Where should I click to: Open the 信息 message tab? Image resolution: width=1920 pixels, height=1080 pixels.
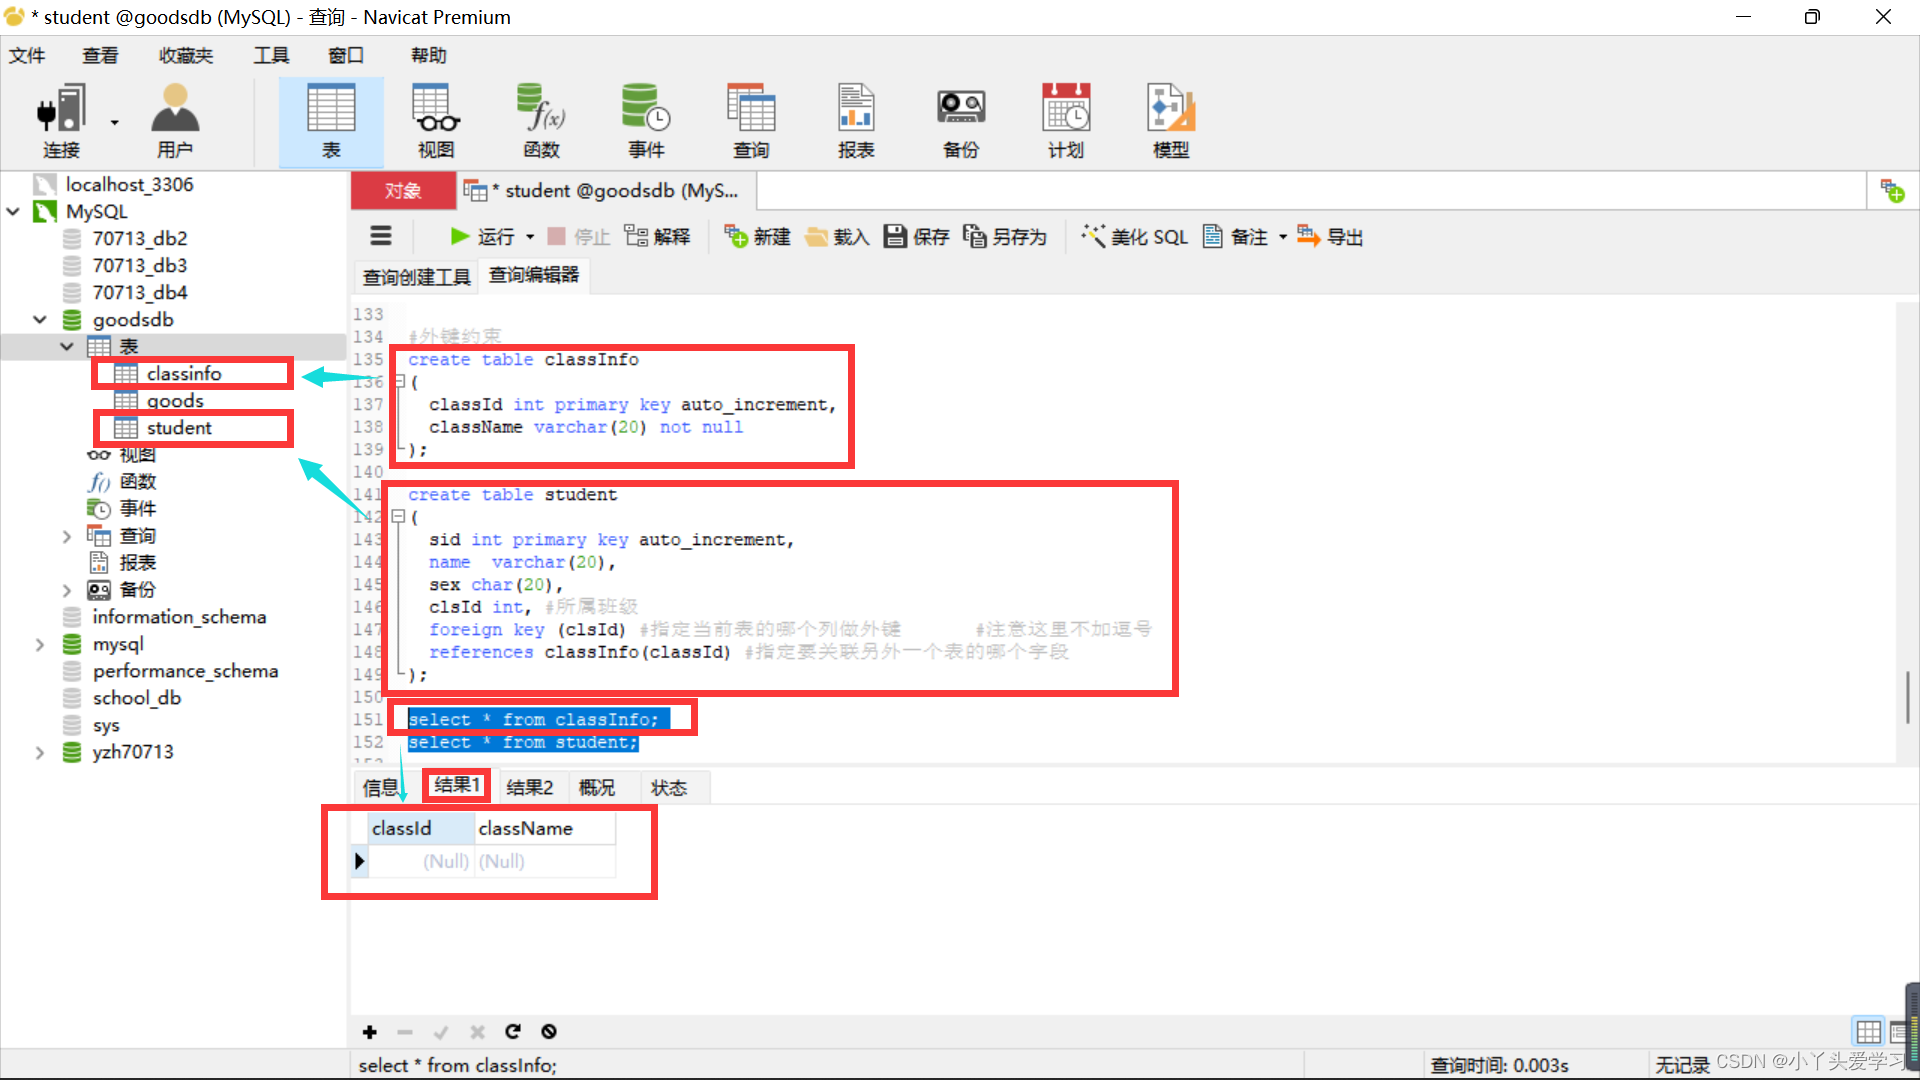click(381, 788)
